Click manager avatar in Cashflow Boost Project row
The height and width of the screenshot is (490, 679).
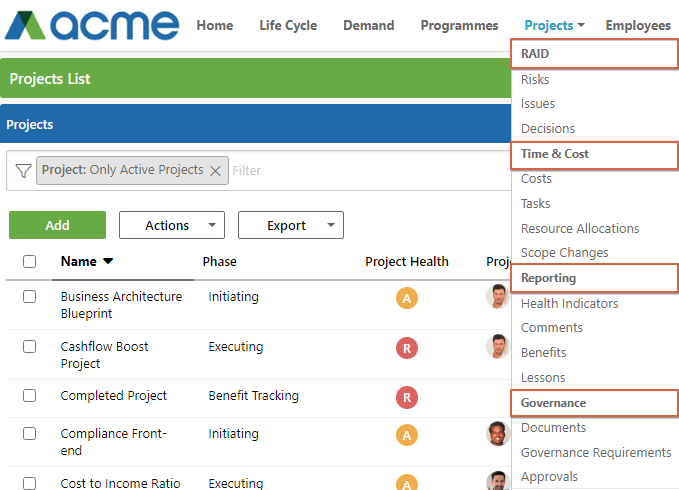click(x=498, y=346)
